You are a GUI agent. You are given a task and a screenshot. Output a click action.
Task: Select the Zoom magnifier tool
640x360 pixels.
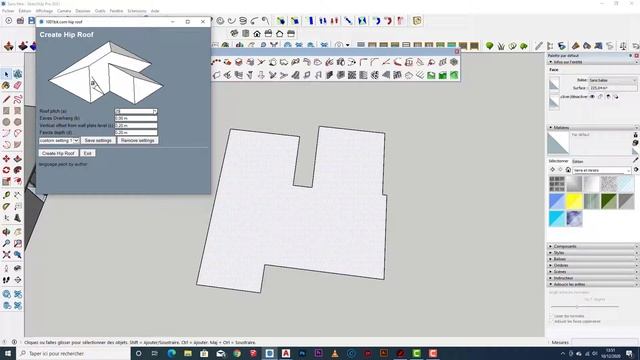point(6,243)
